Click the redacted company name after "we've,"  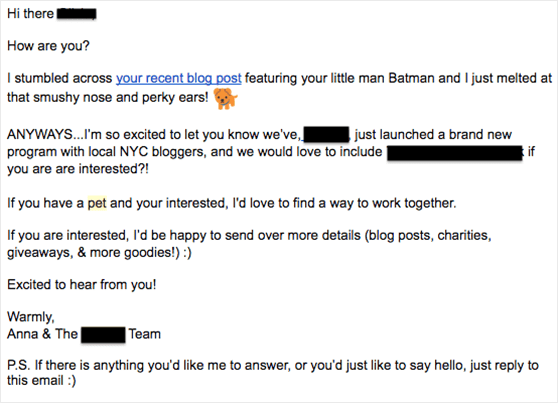coord(326,135)
